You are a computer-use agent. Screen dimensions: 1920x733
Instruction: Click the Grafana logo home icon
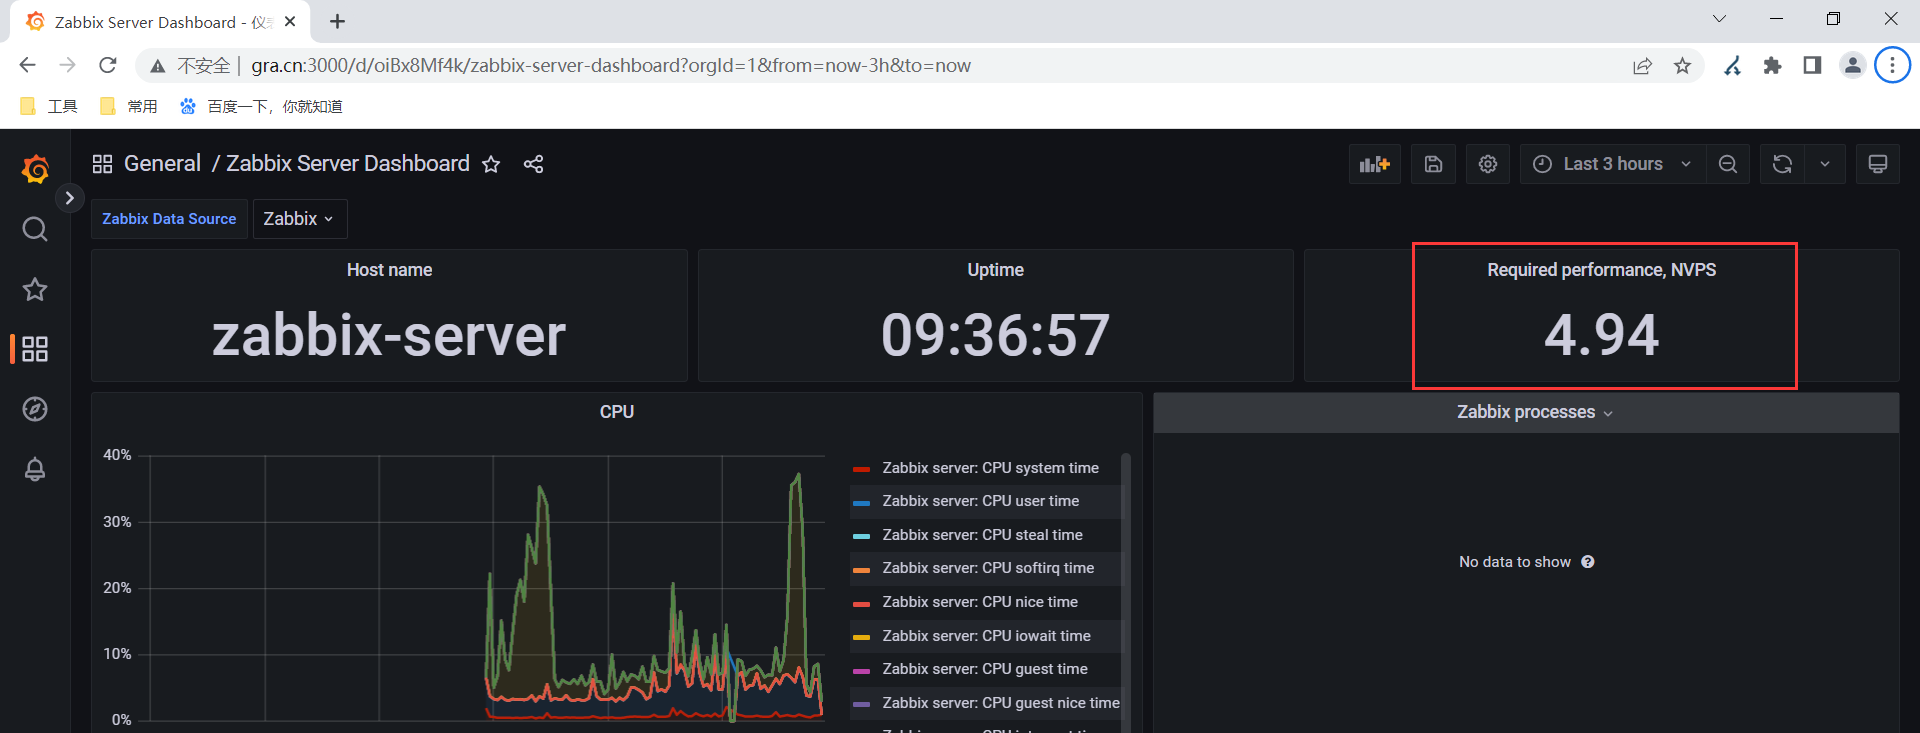[x=35, y=169]
